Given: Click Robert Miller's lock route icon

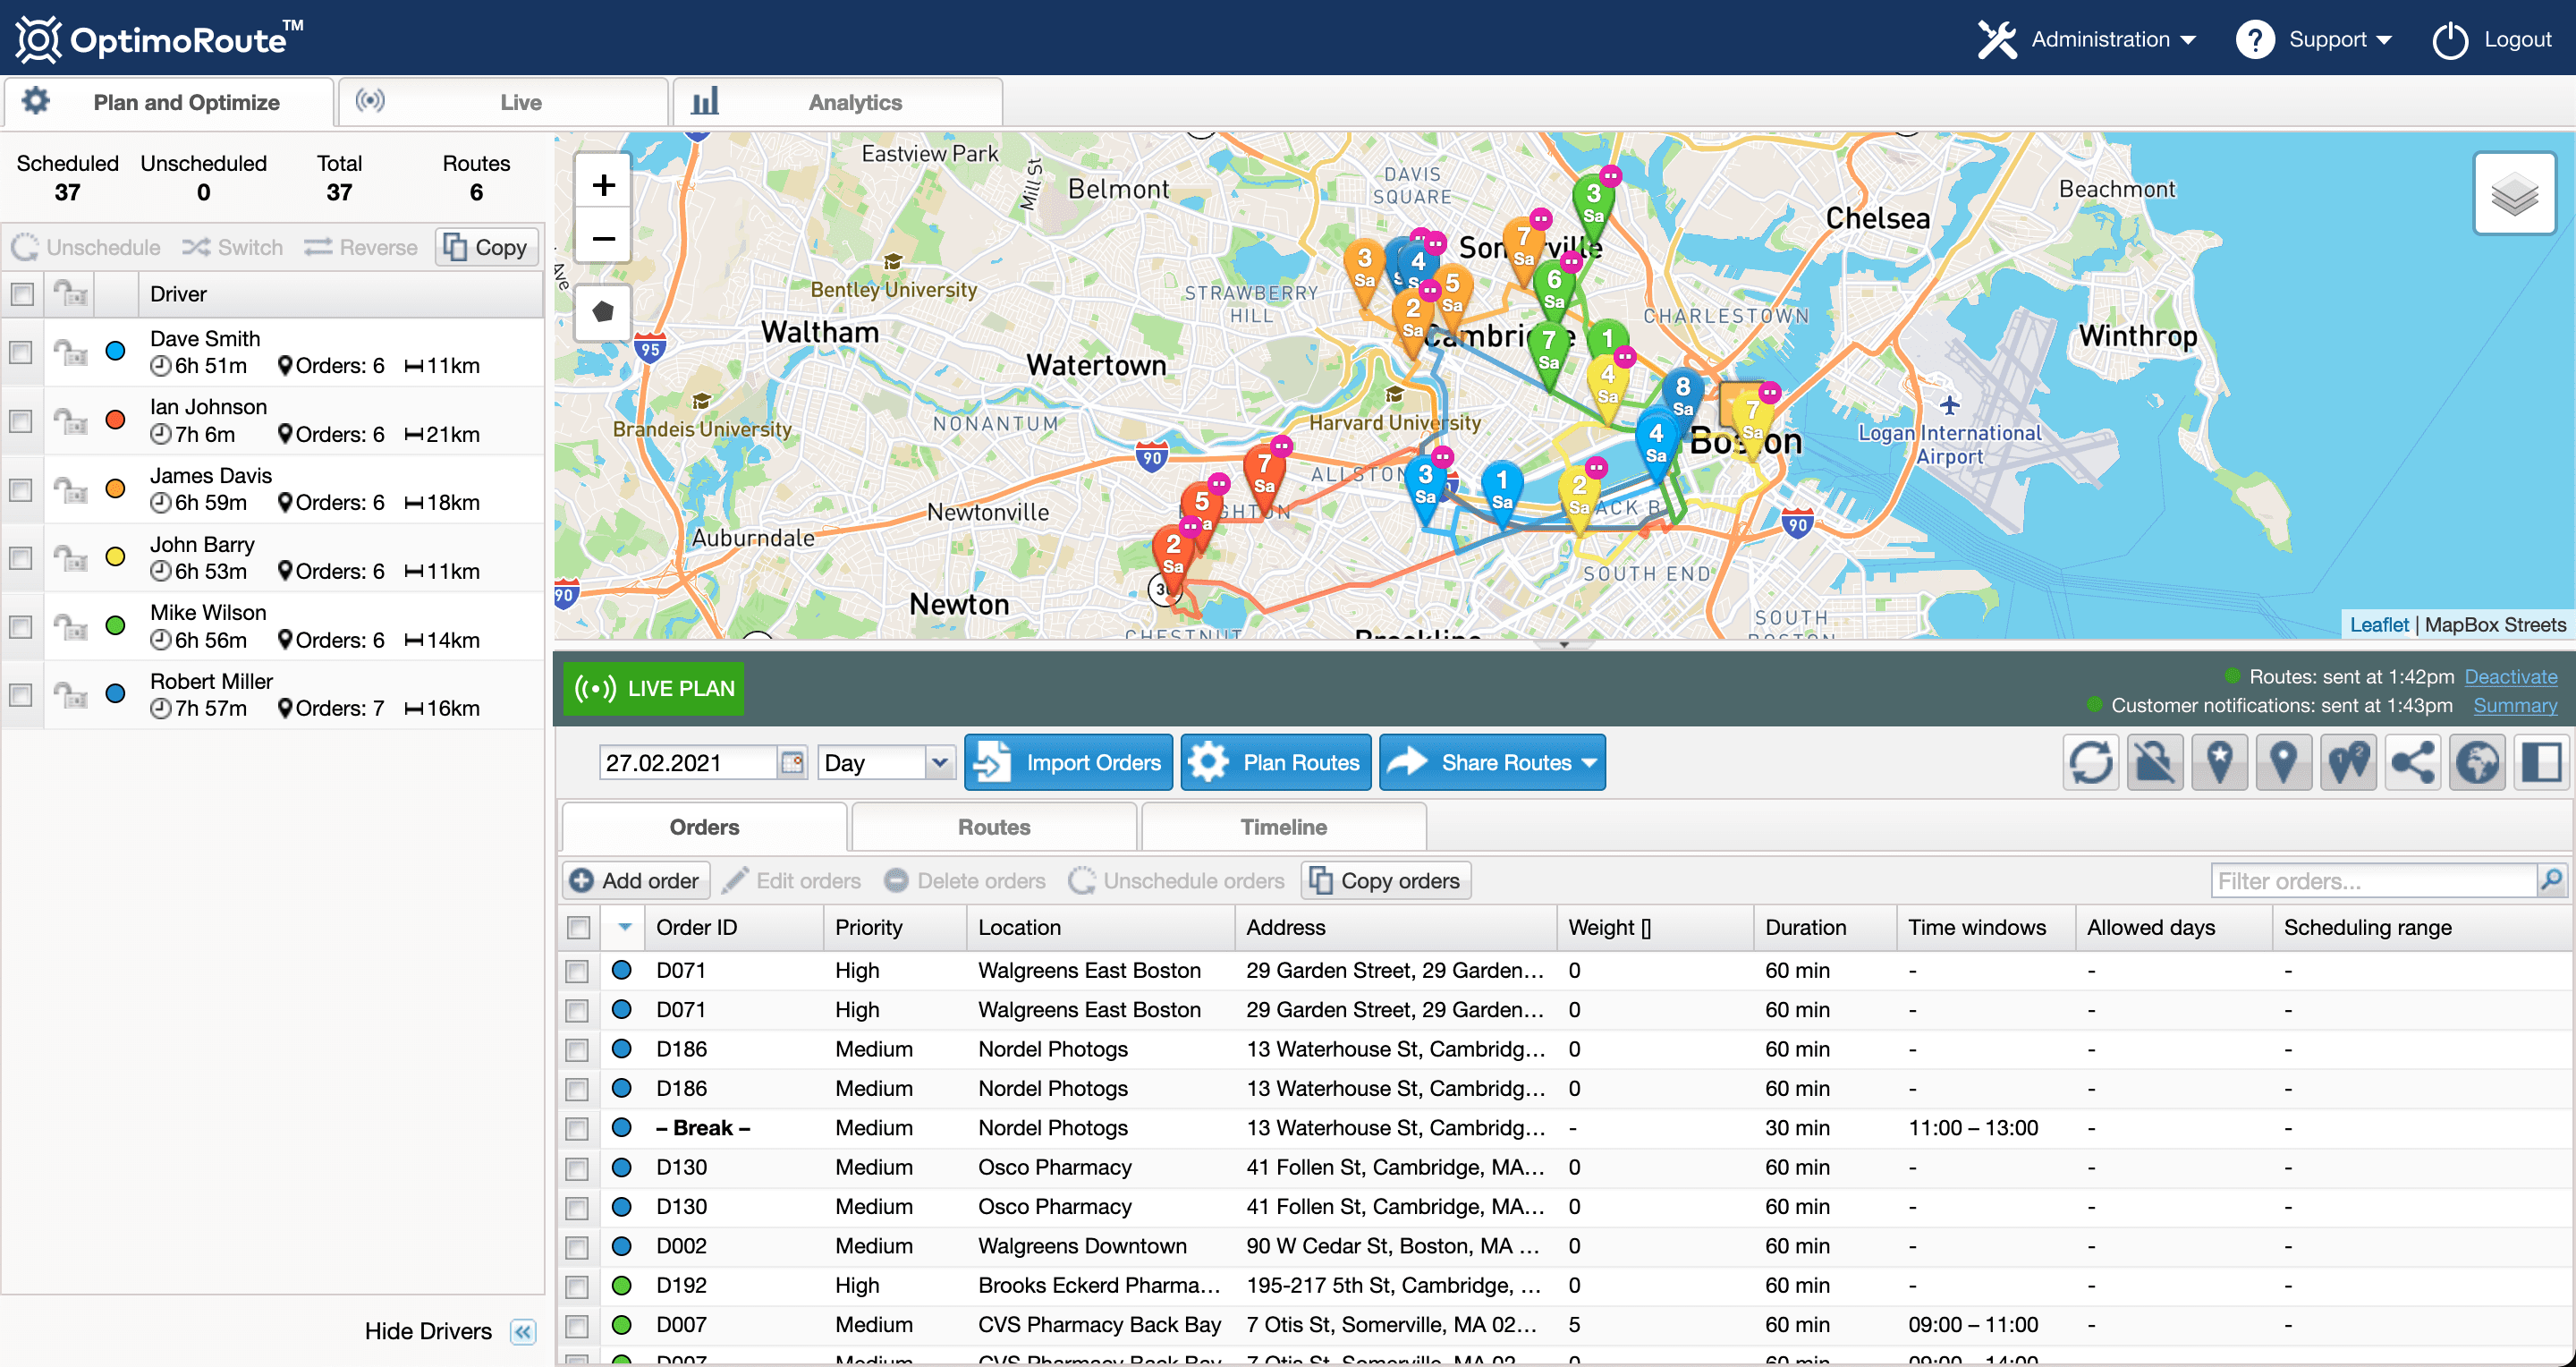Looking at the screenshot, I should tap(70, 694).
